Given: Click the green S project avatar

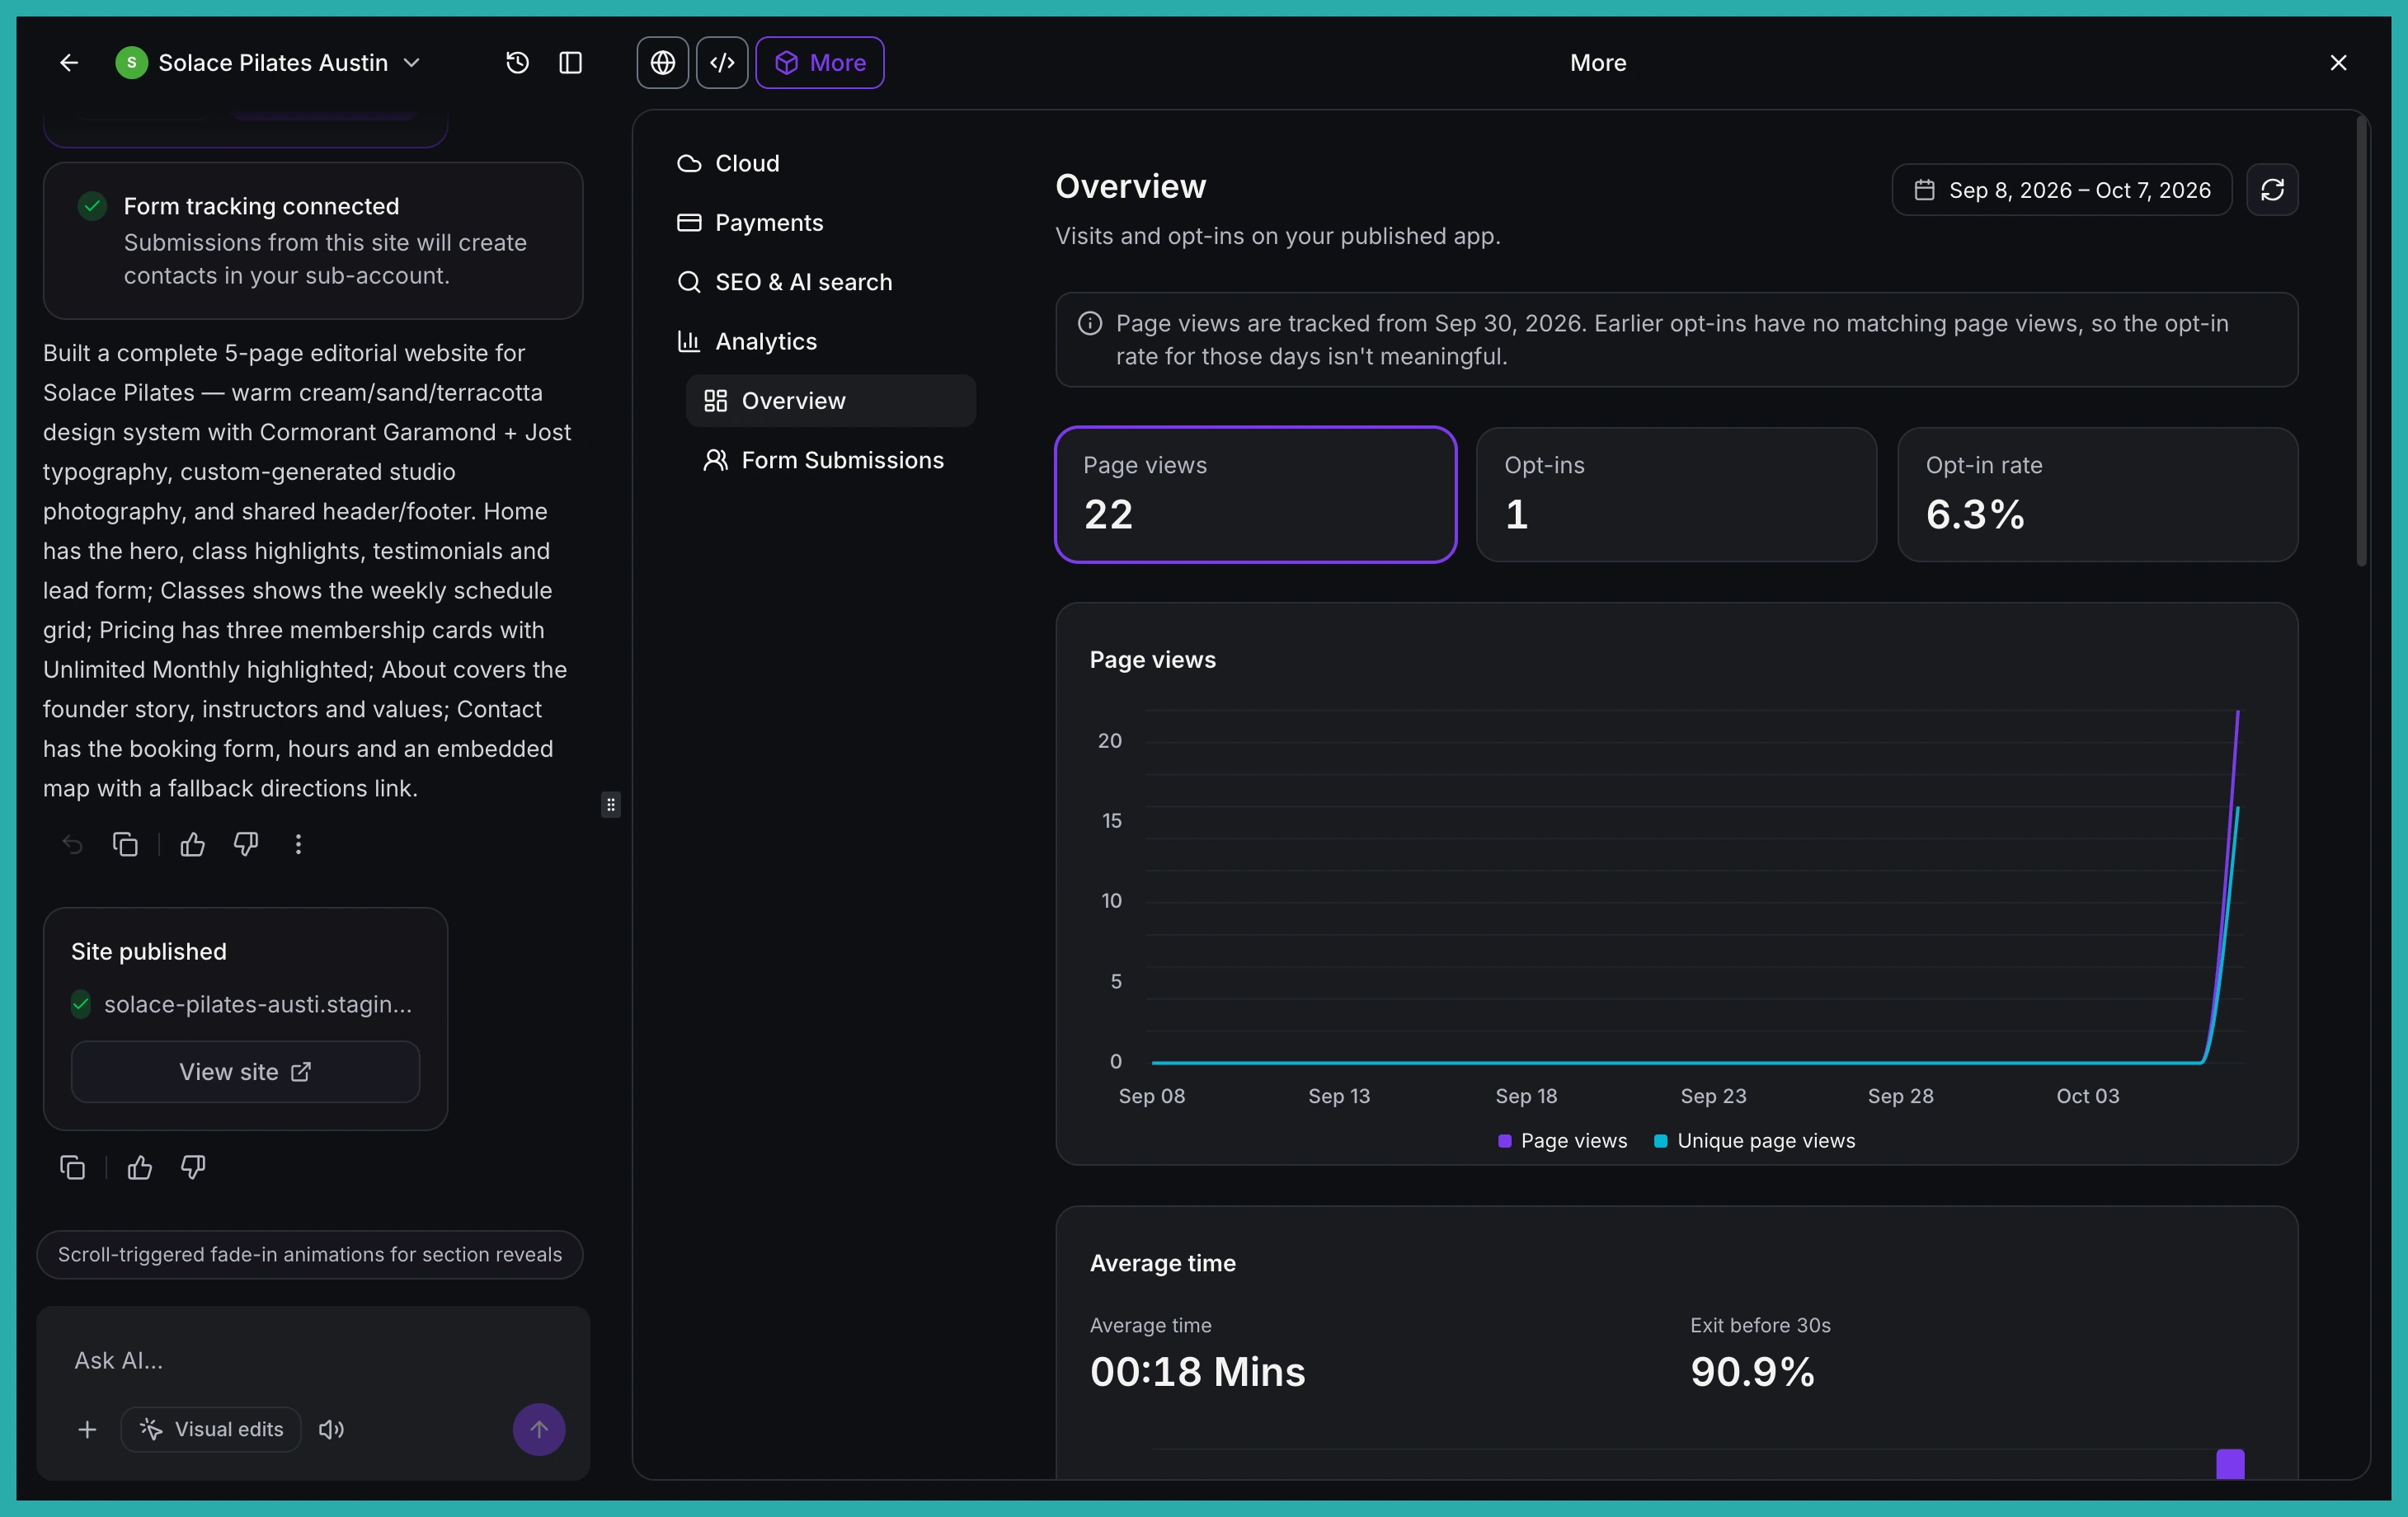Looking at the screenshot, I should coord(131,63).
